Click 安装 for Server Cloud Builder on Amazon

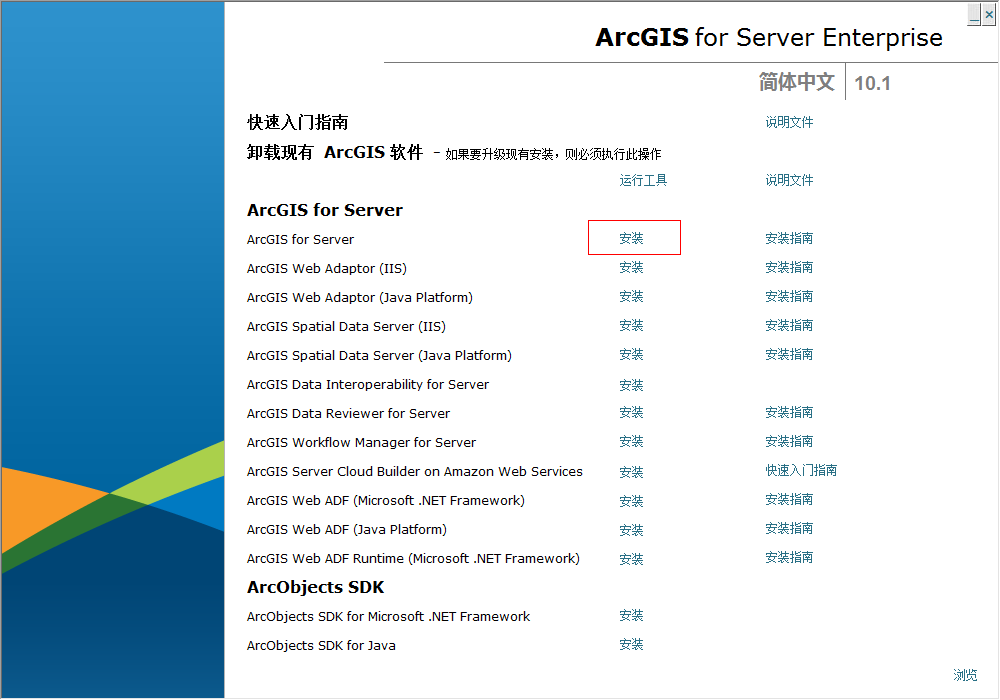pyautogui.click(x=631, y=472)
